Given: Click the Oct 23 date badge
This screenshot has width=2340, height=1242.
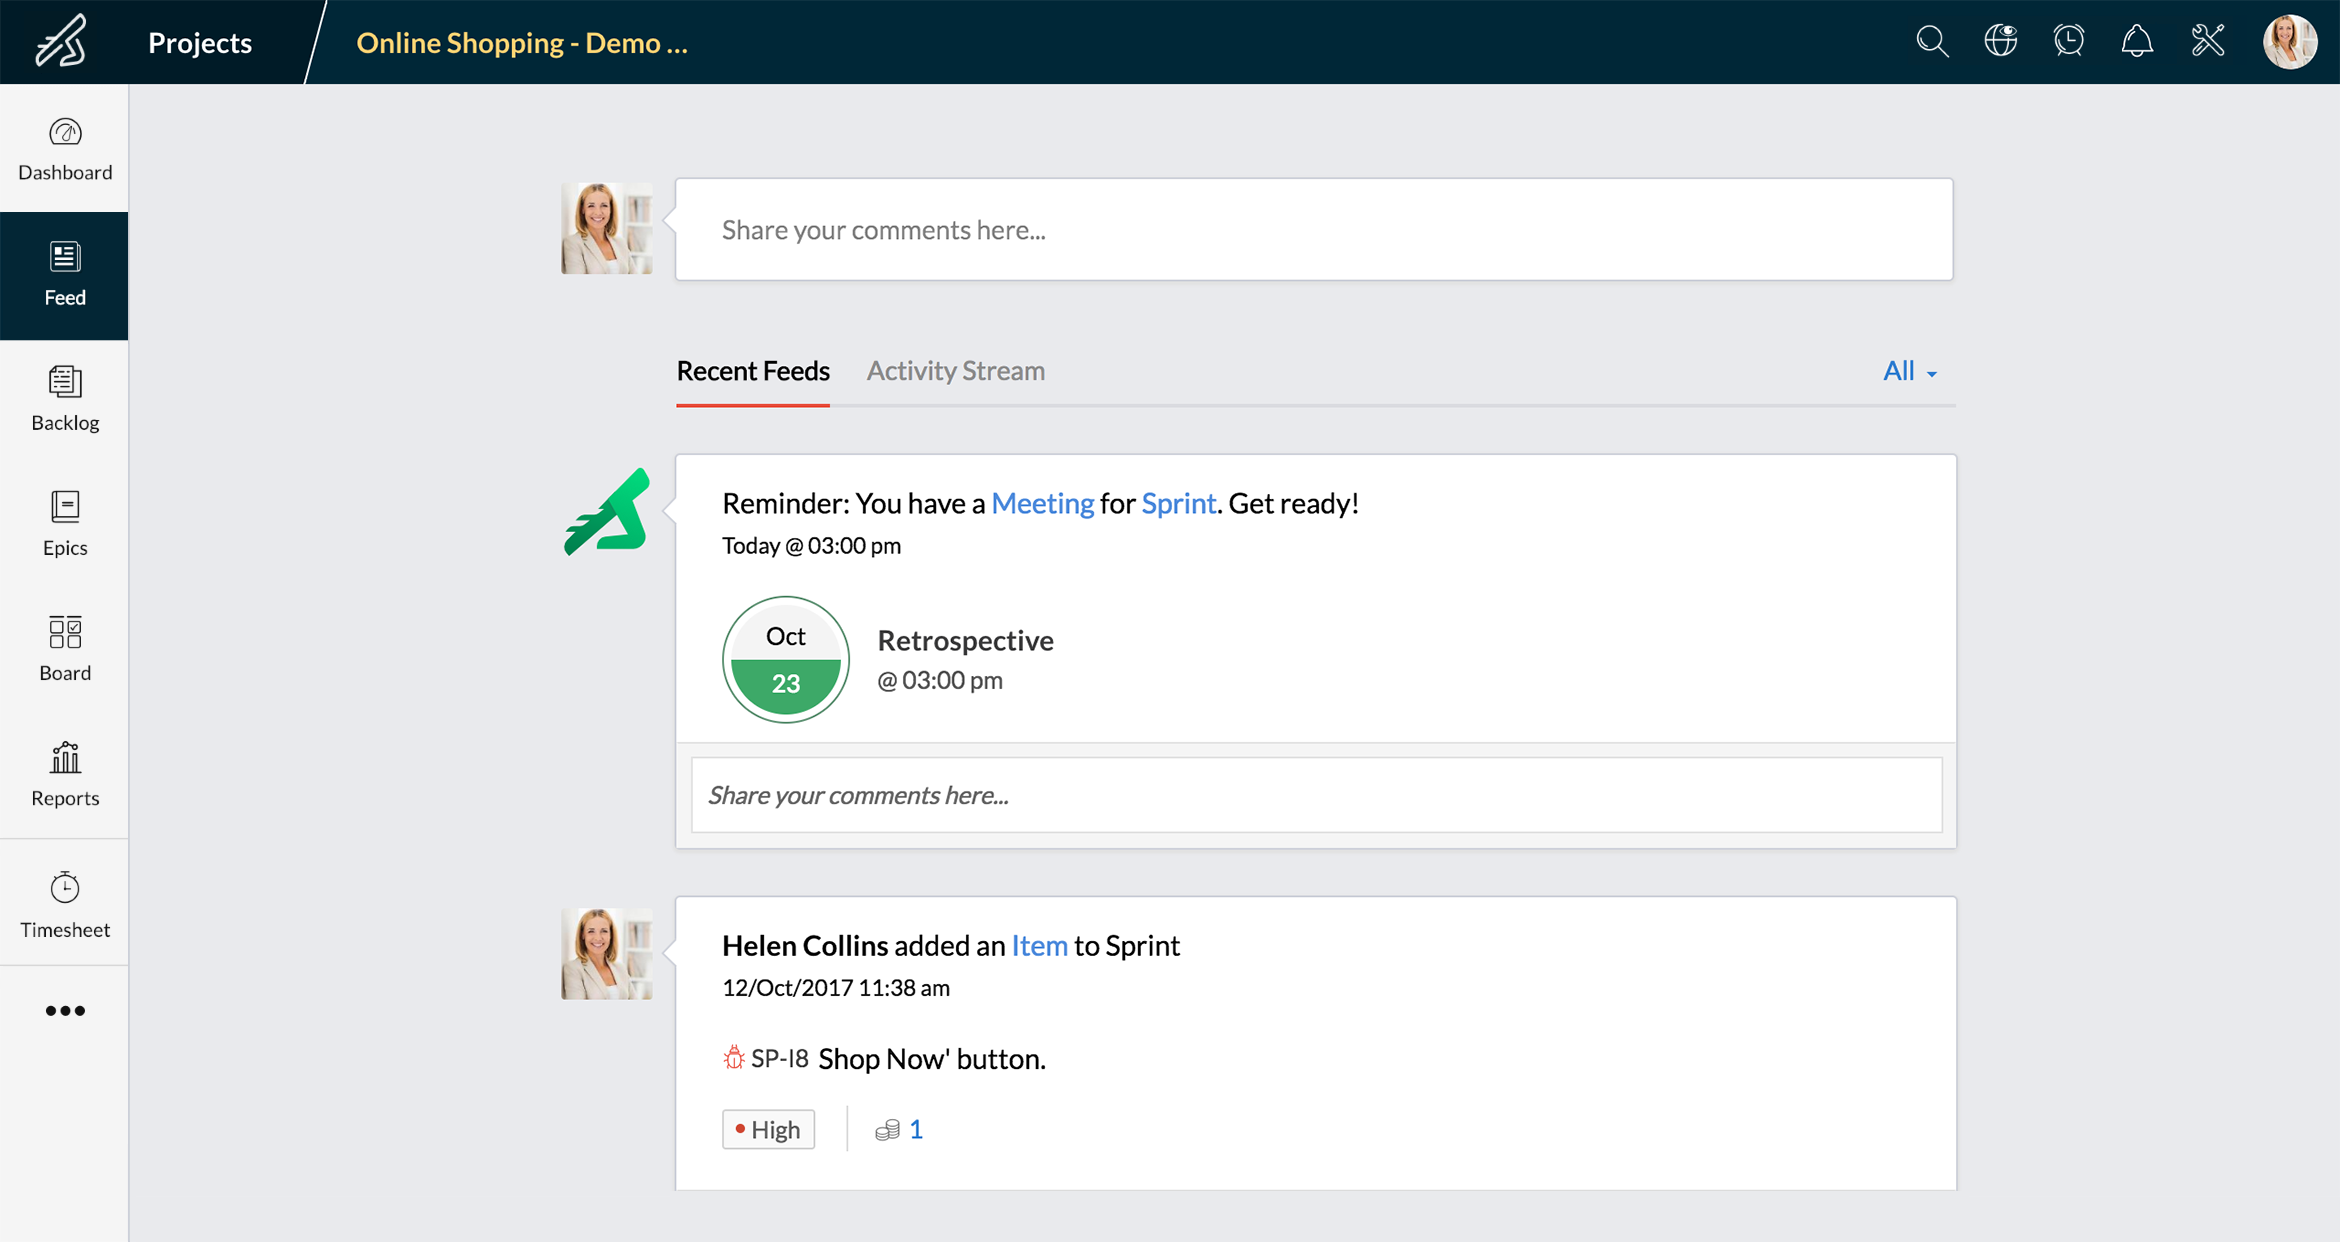Looking at the screenshot, I should click(x=786, y=660).
